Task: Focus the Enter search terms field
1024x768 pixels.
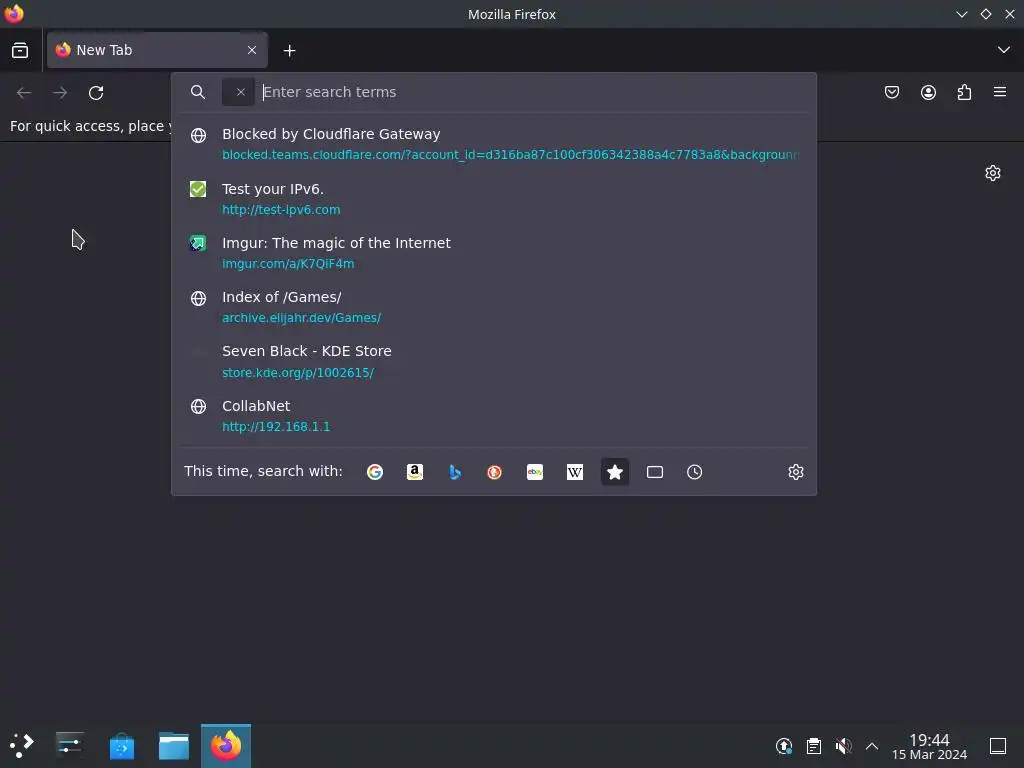Action: [534, 92]
